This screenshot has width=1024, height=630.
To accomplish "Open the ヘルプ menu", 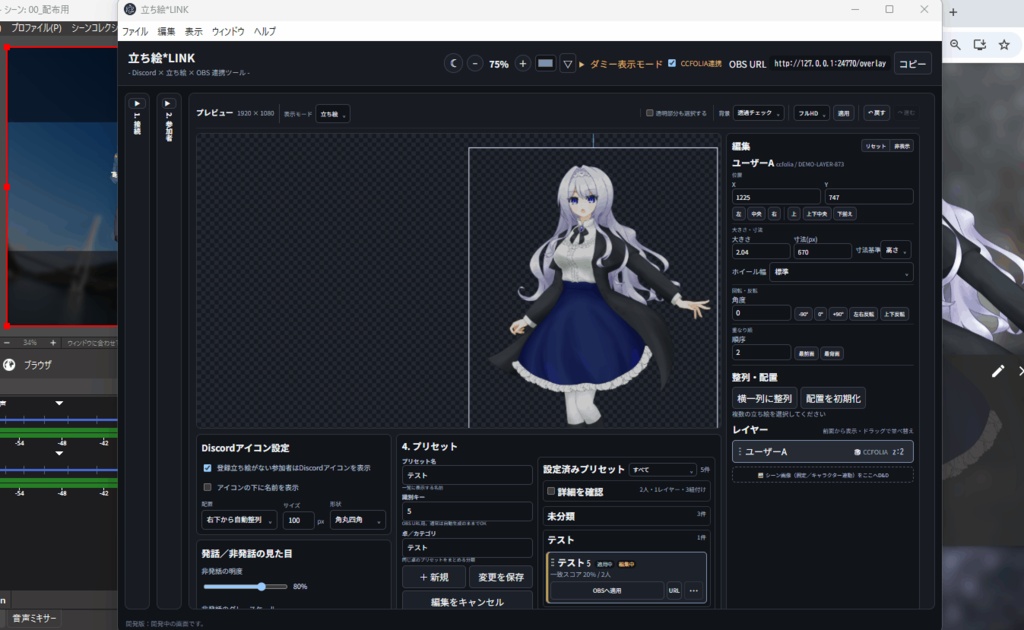I will 264,31.
